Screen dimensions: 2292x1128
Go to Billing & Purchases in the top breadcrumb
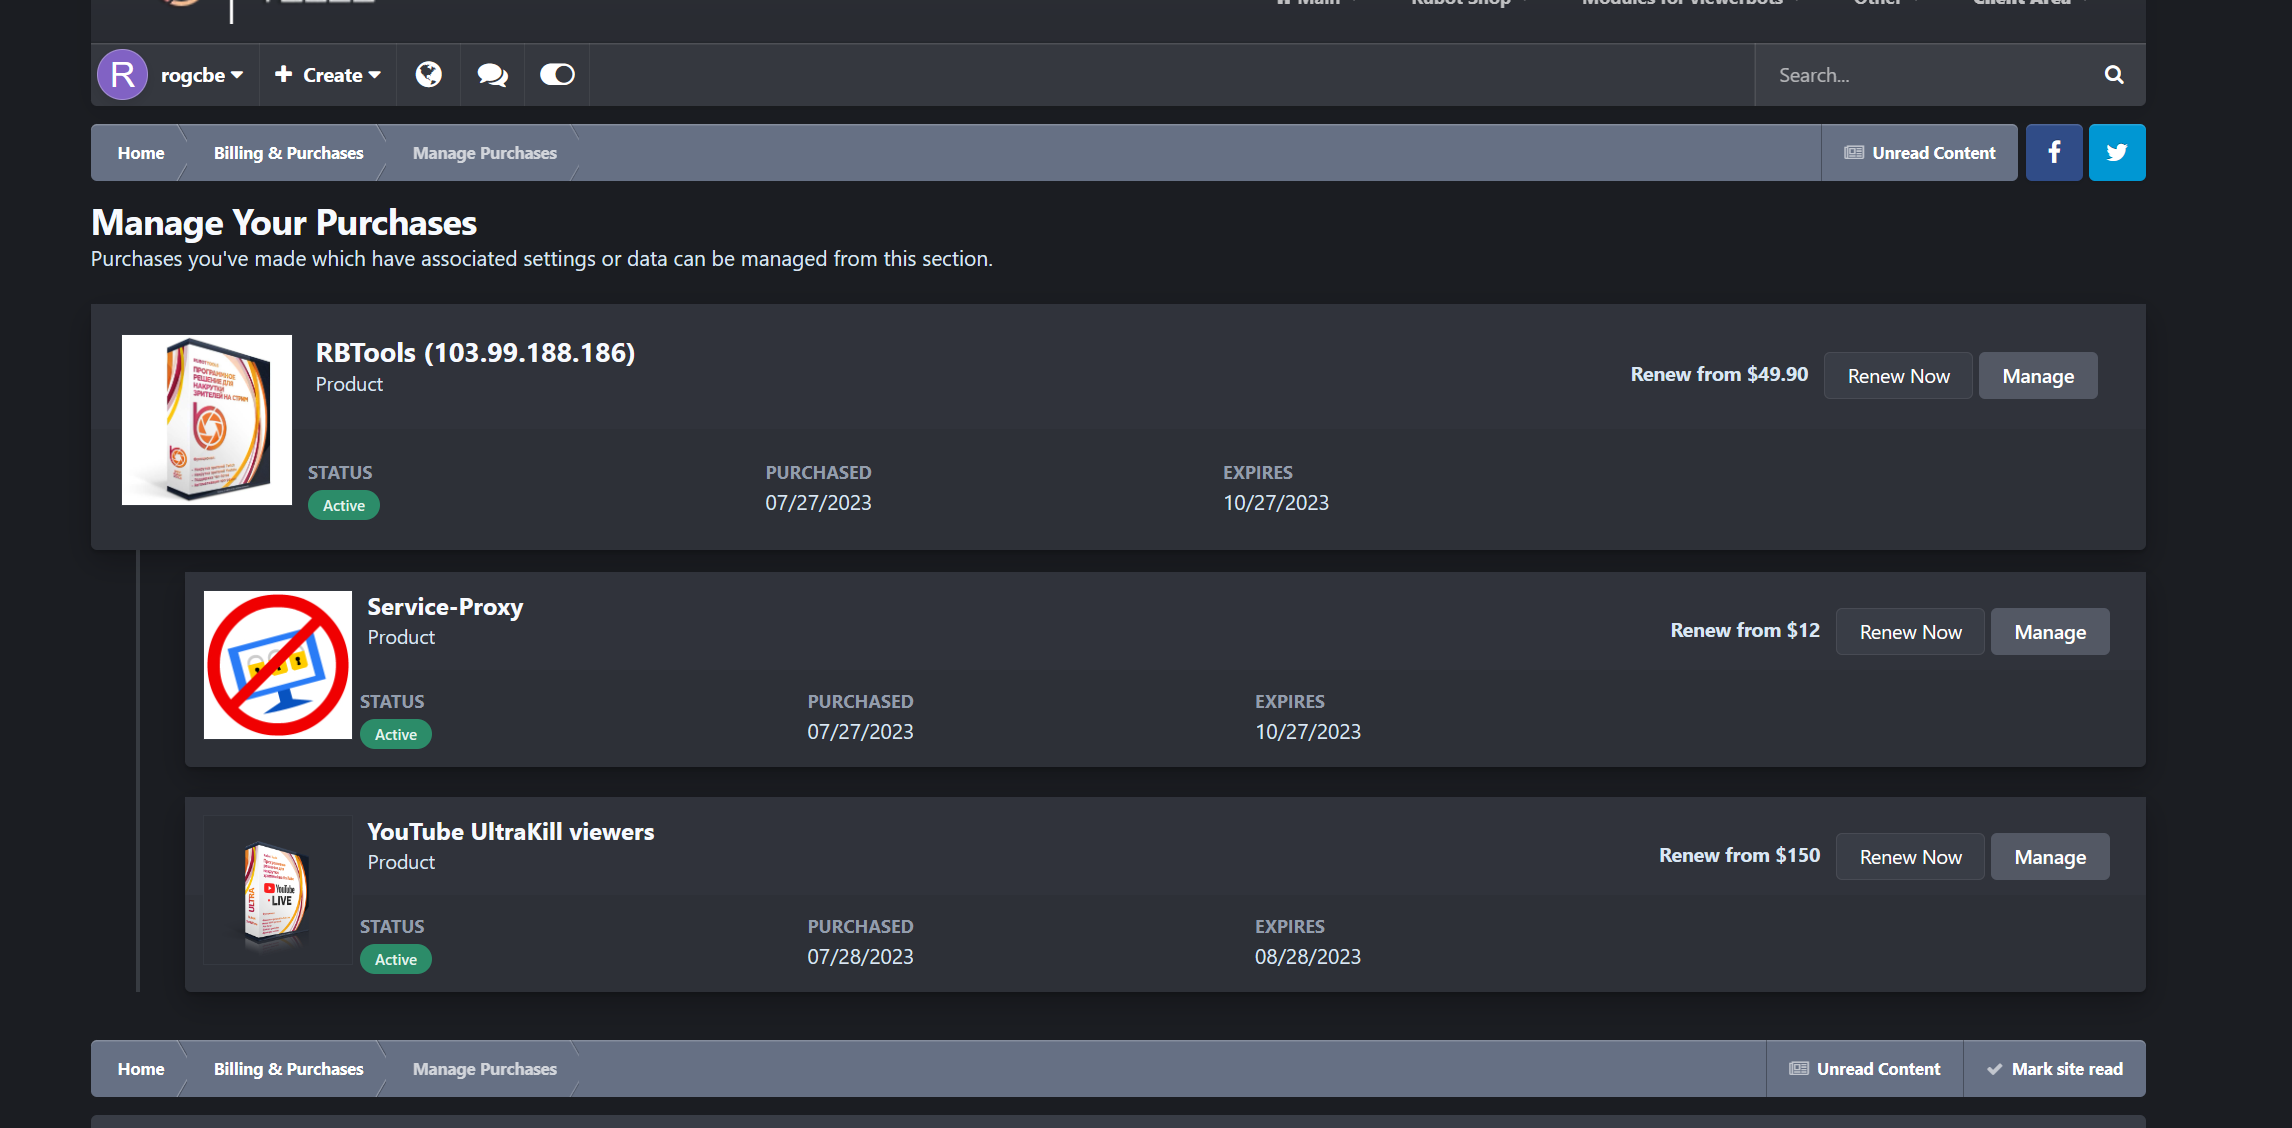pos(288,153)
